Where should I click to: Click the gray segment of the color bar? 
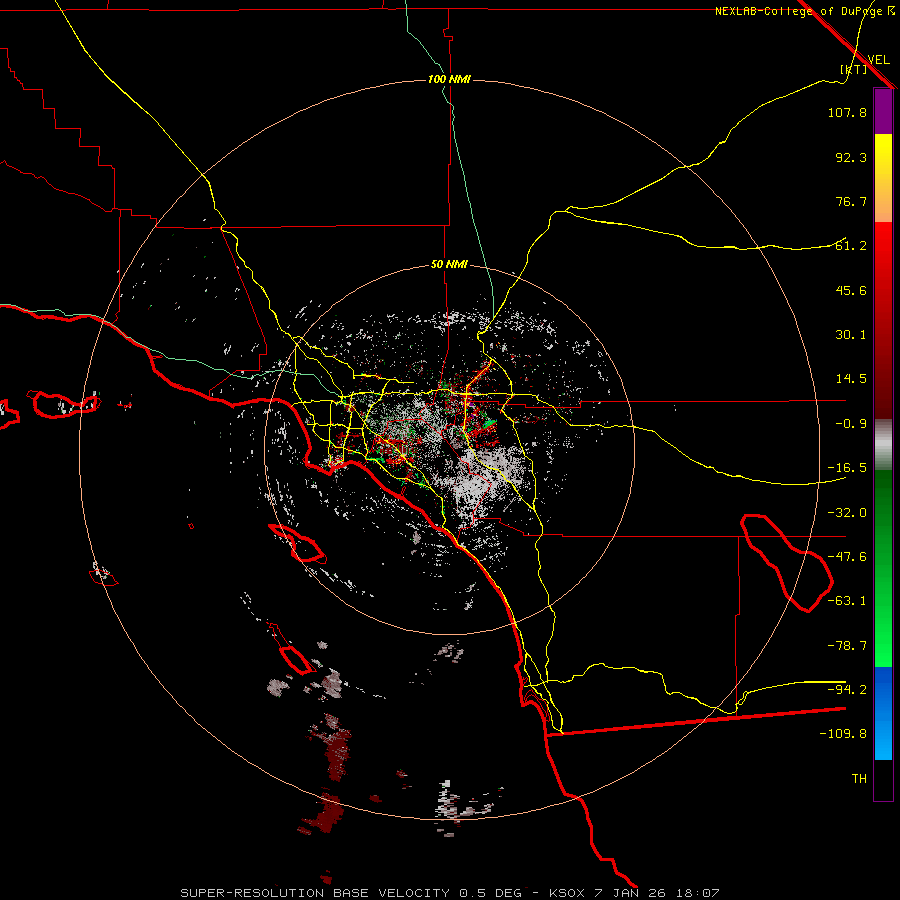(883, 444)
